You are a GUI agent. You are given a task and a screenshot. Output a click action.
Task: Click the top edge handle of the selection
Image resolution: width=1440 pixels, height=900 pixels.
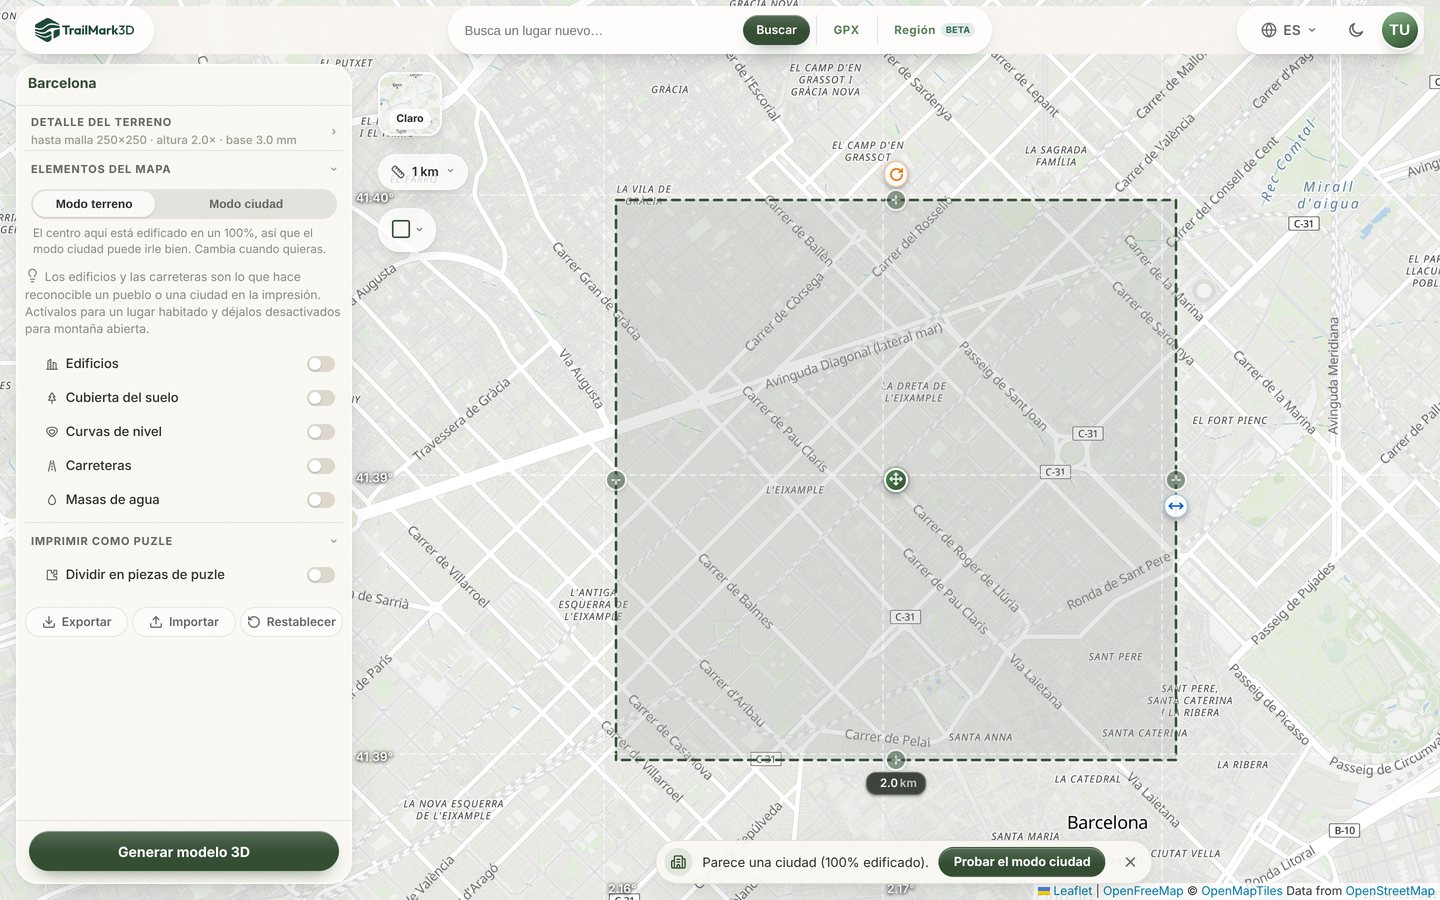(x=896, y=200)
